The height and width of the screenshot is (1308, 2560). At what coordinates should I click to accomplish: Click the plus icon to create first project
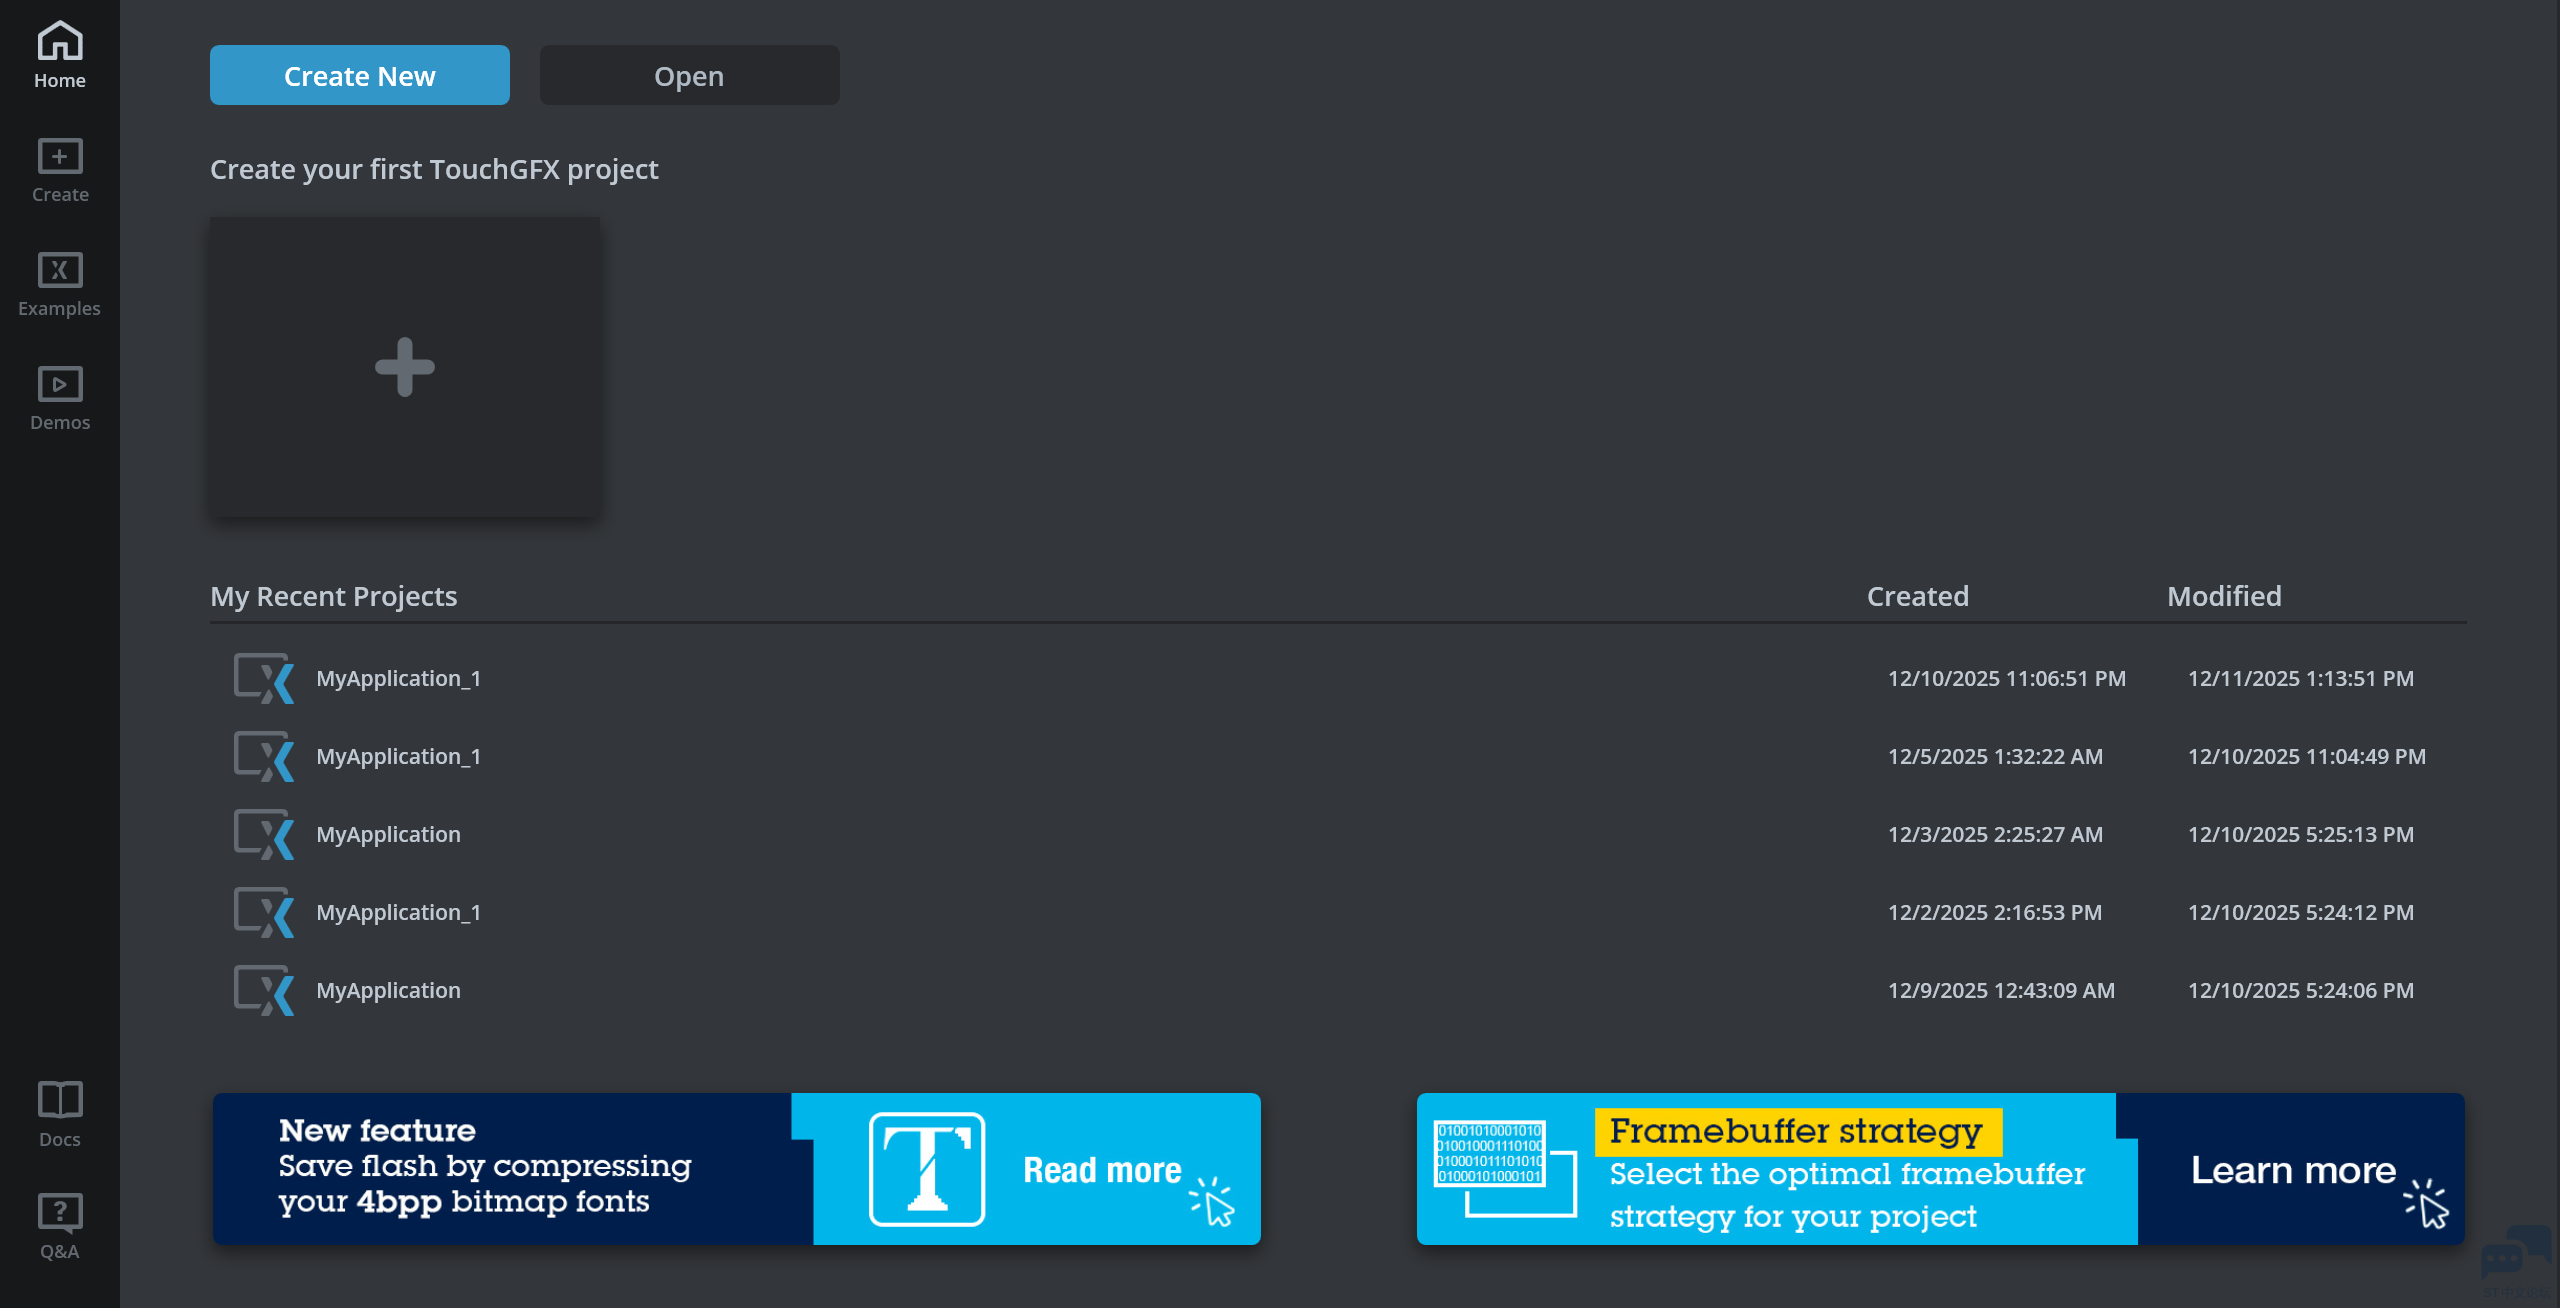[405, 367]
